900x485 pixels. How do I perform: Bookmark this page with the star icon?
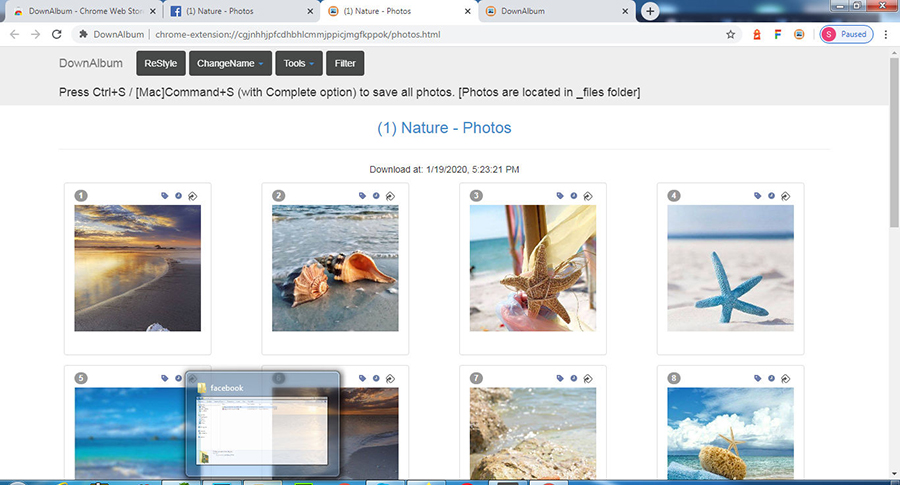coord(730,34)
